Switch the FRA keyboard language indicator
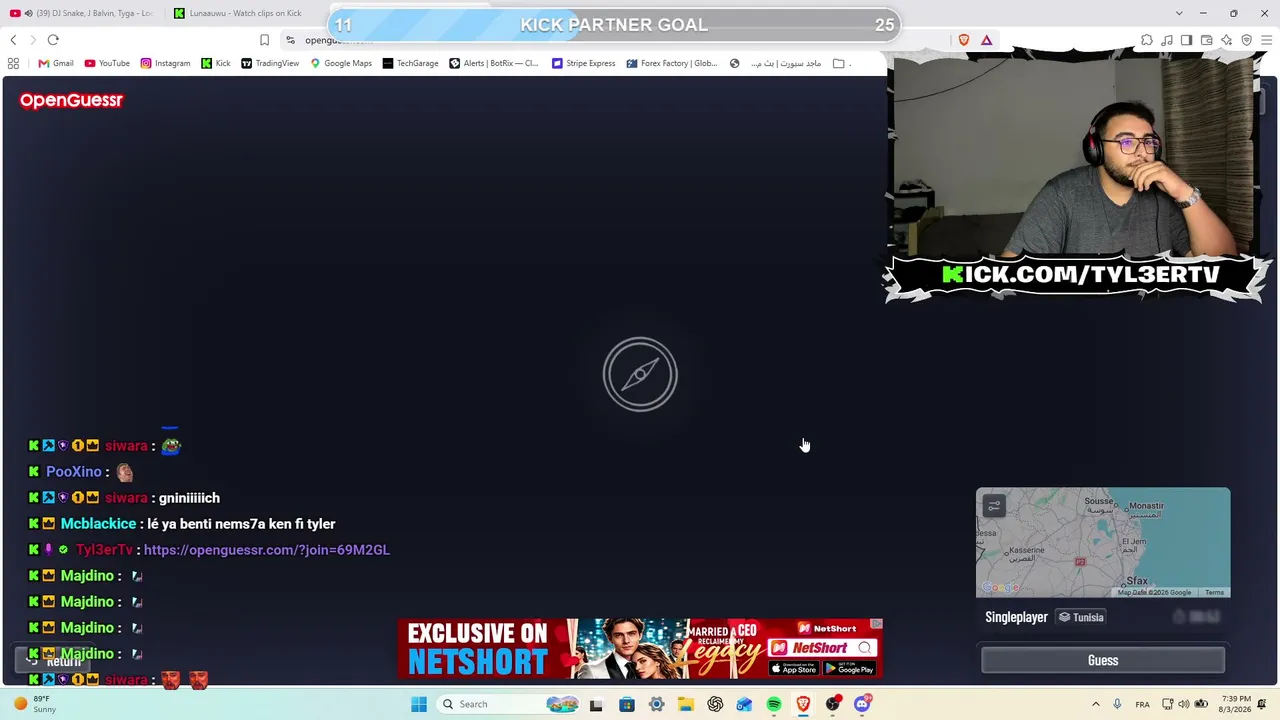 pyautogui.click(x=1142, y=704)
